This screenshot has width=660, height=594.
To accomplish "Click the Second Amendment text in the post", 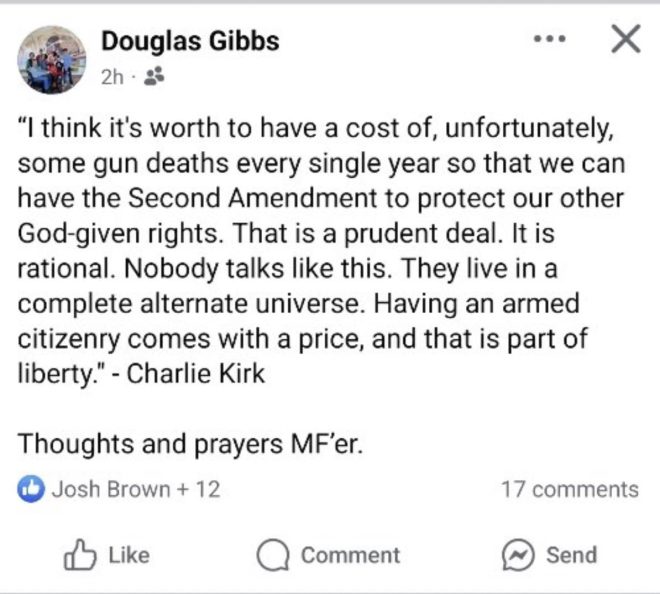I will pos(253,198).
